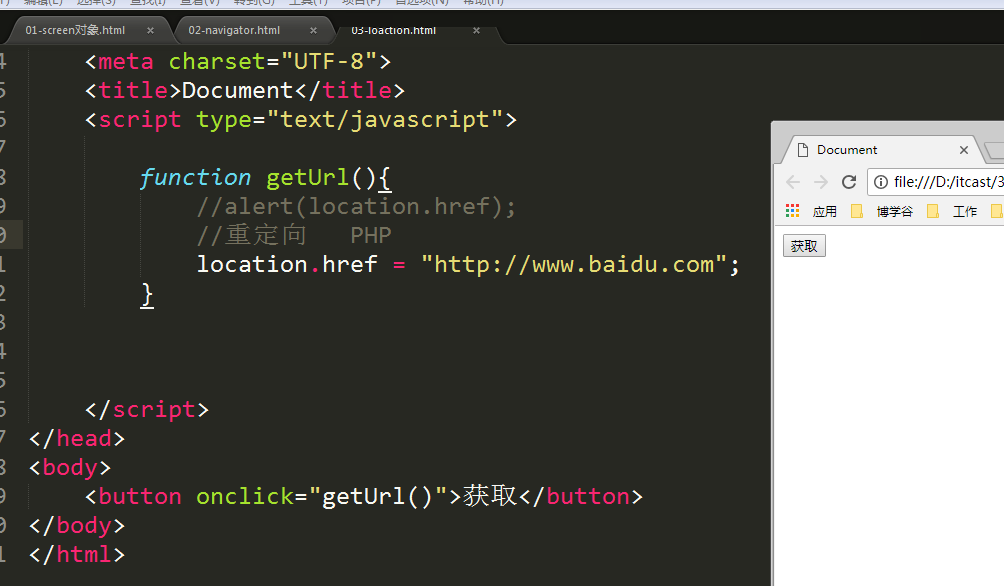Close the 02-navigator.html tab

[313, 30]
